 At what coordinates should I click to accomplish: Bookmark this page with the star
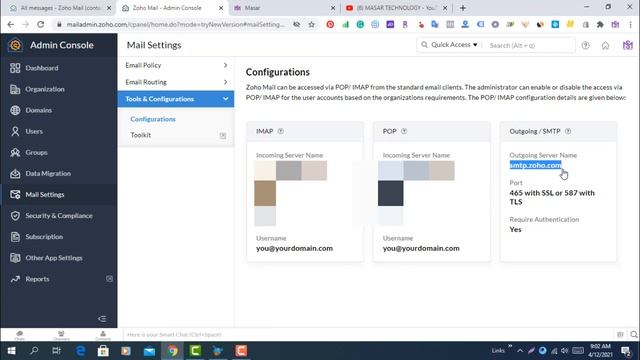[311, 24]
